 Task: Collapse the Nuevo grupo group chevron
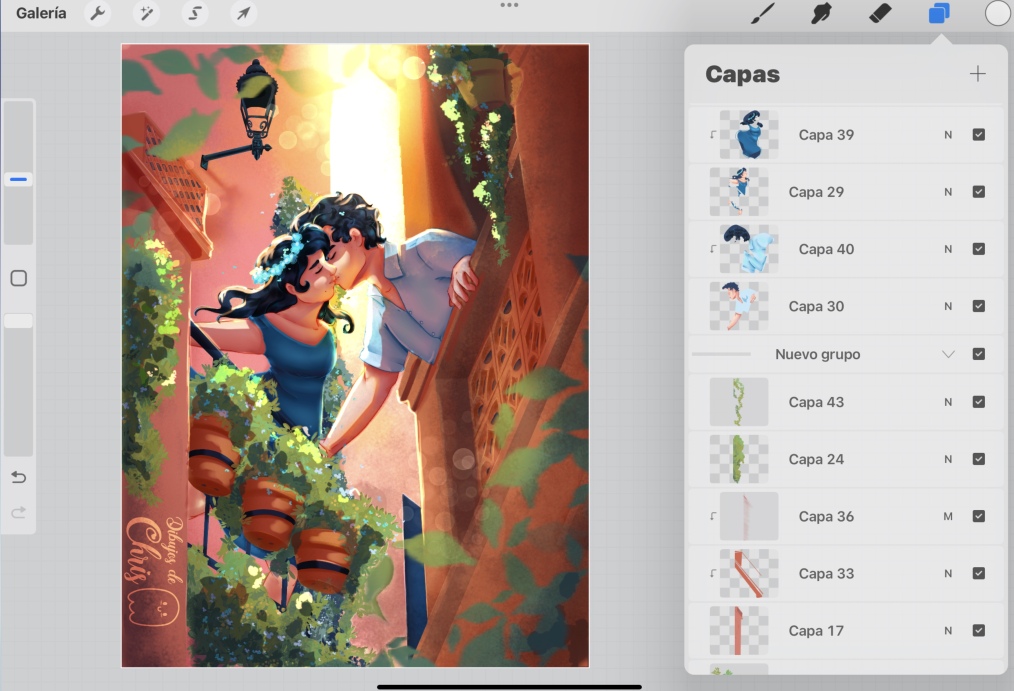(x=948, y=354)
